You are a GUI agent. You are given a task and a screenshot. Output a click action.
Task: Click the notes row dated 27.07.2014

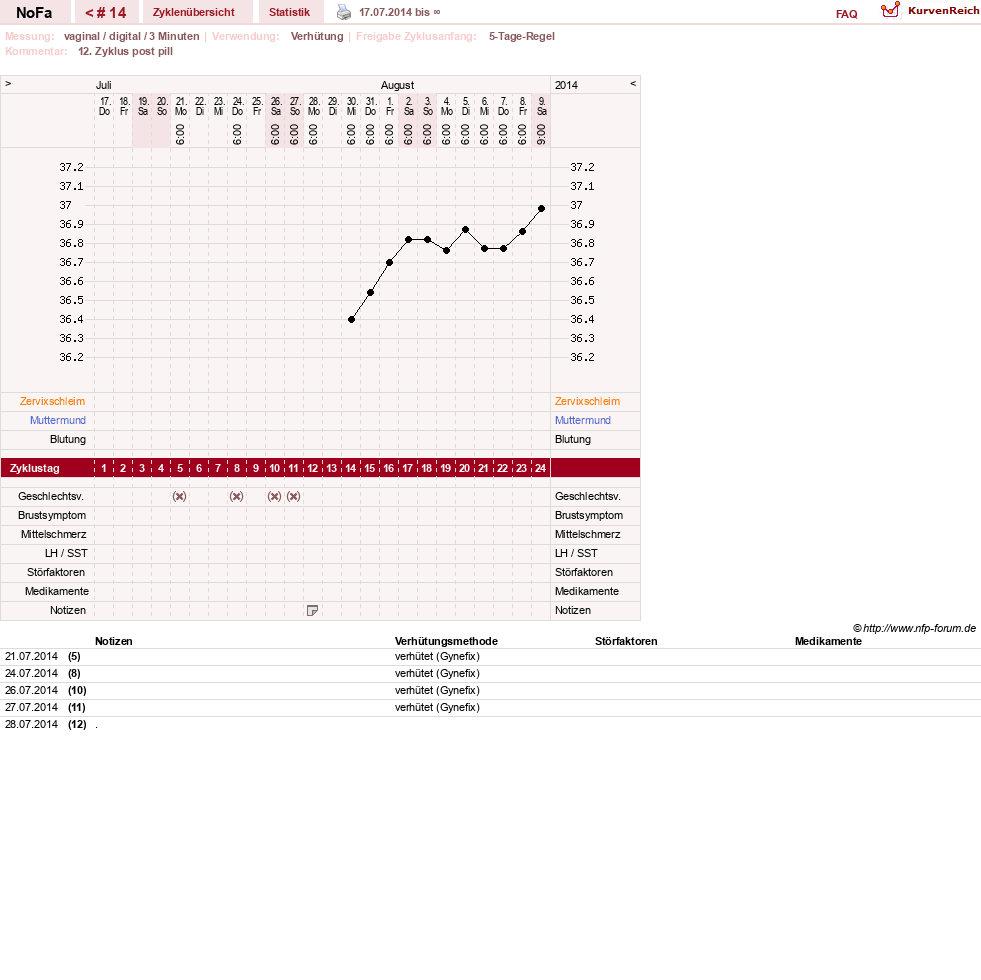click(x=490, y=707)
